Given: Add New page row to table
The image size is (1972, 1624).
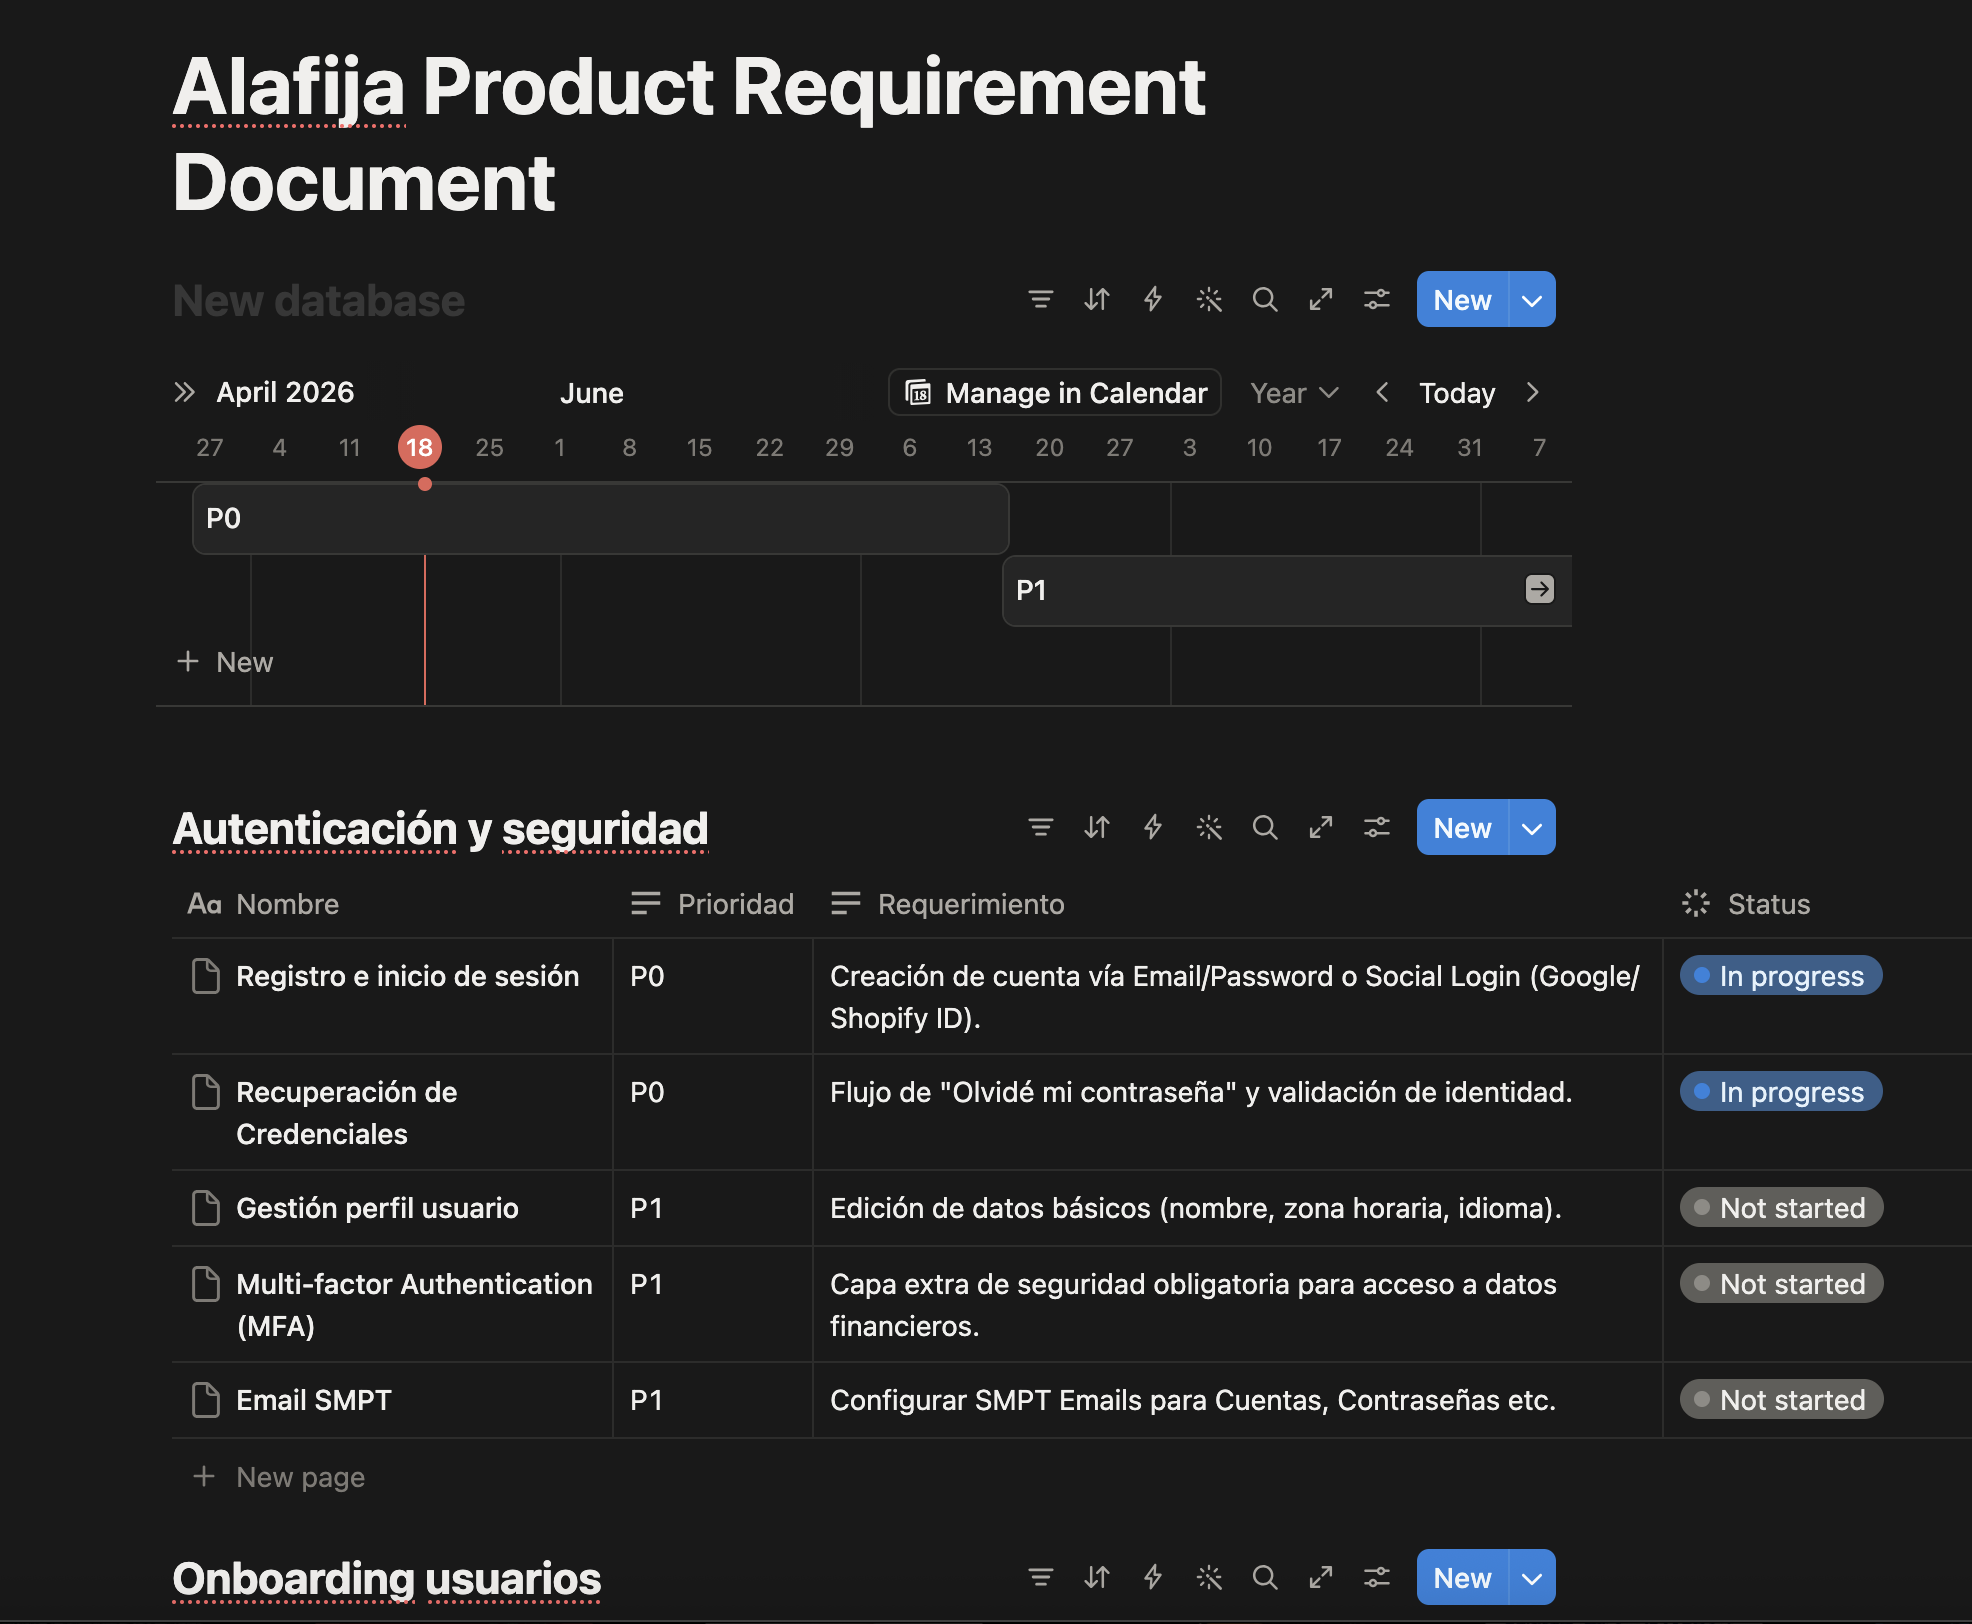Looking at the screenshot, I should point(279,1477).
